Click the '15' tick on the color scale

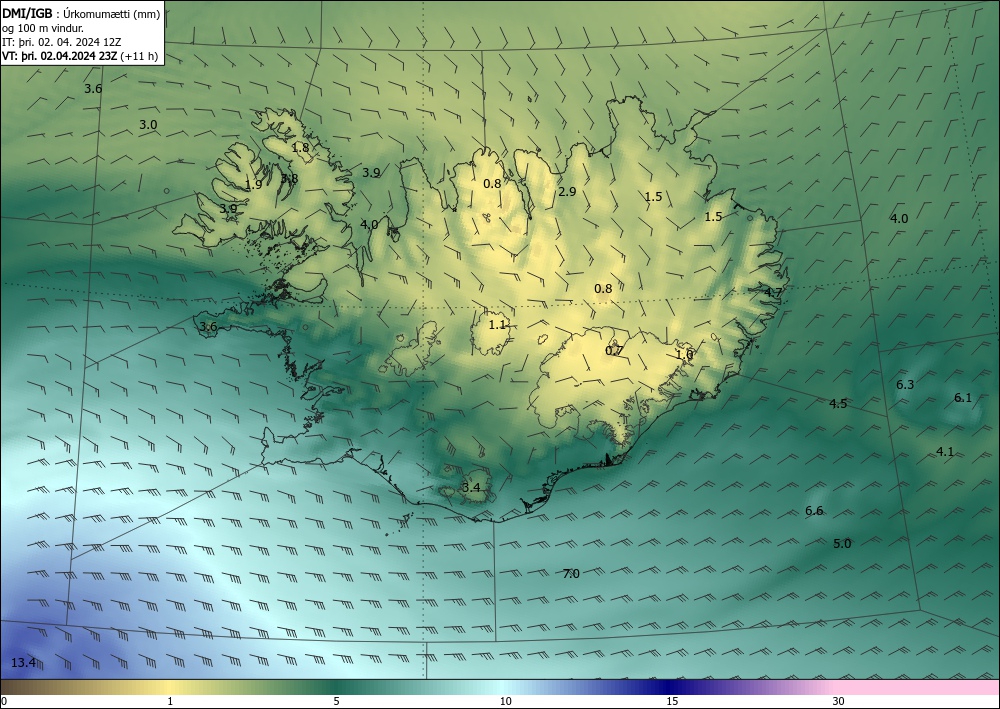pyautogui.click(x=672, y=701)
